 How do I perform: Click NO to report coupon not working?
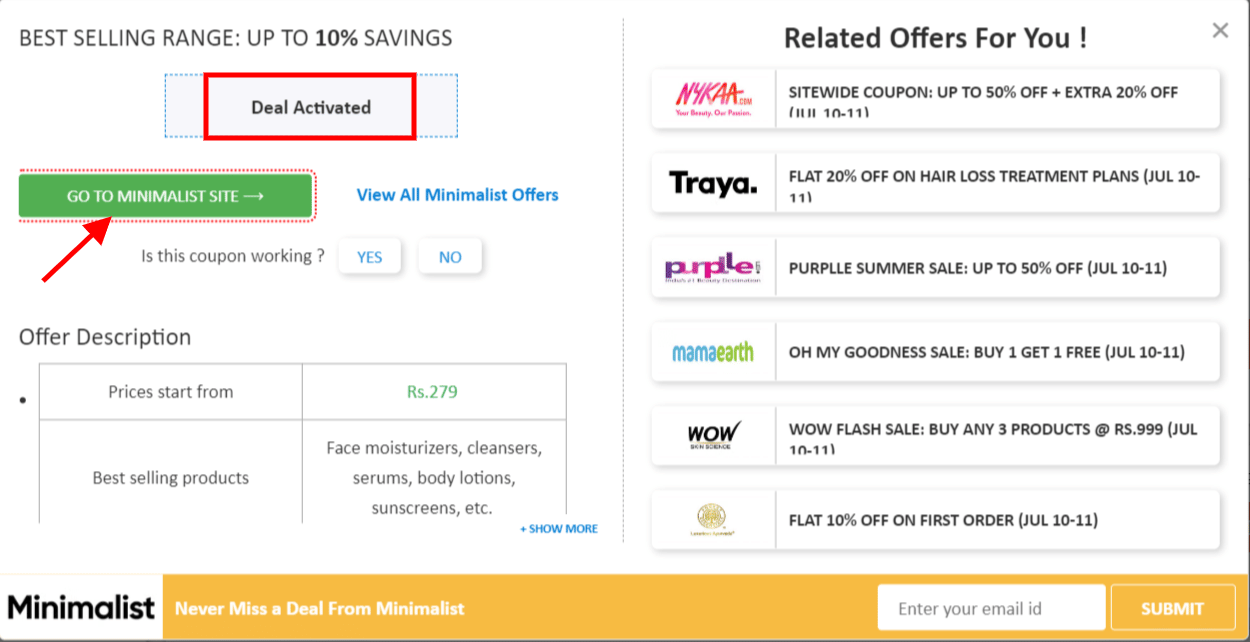pos(450,256)
